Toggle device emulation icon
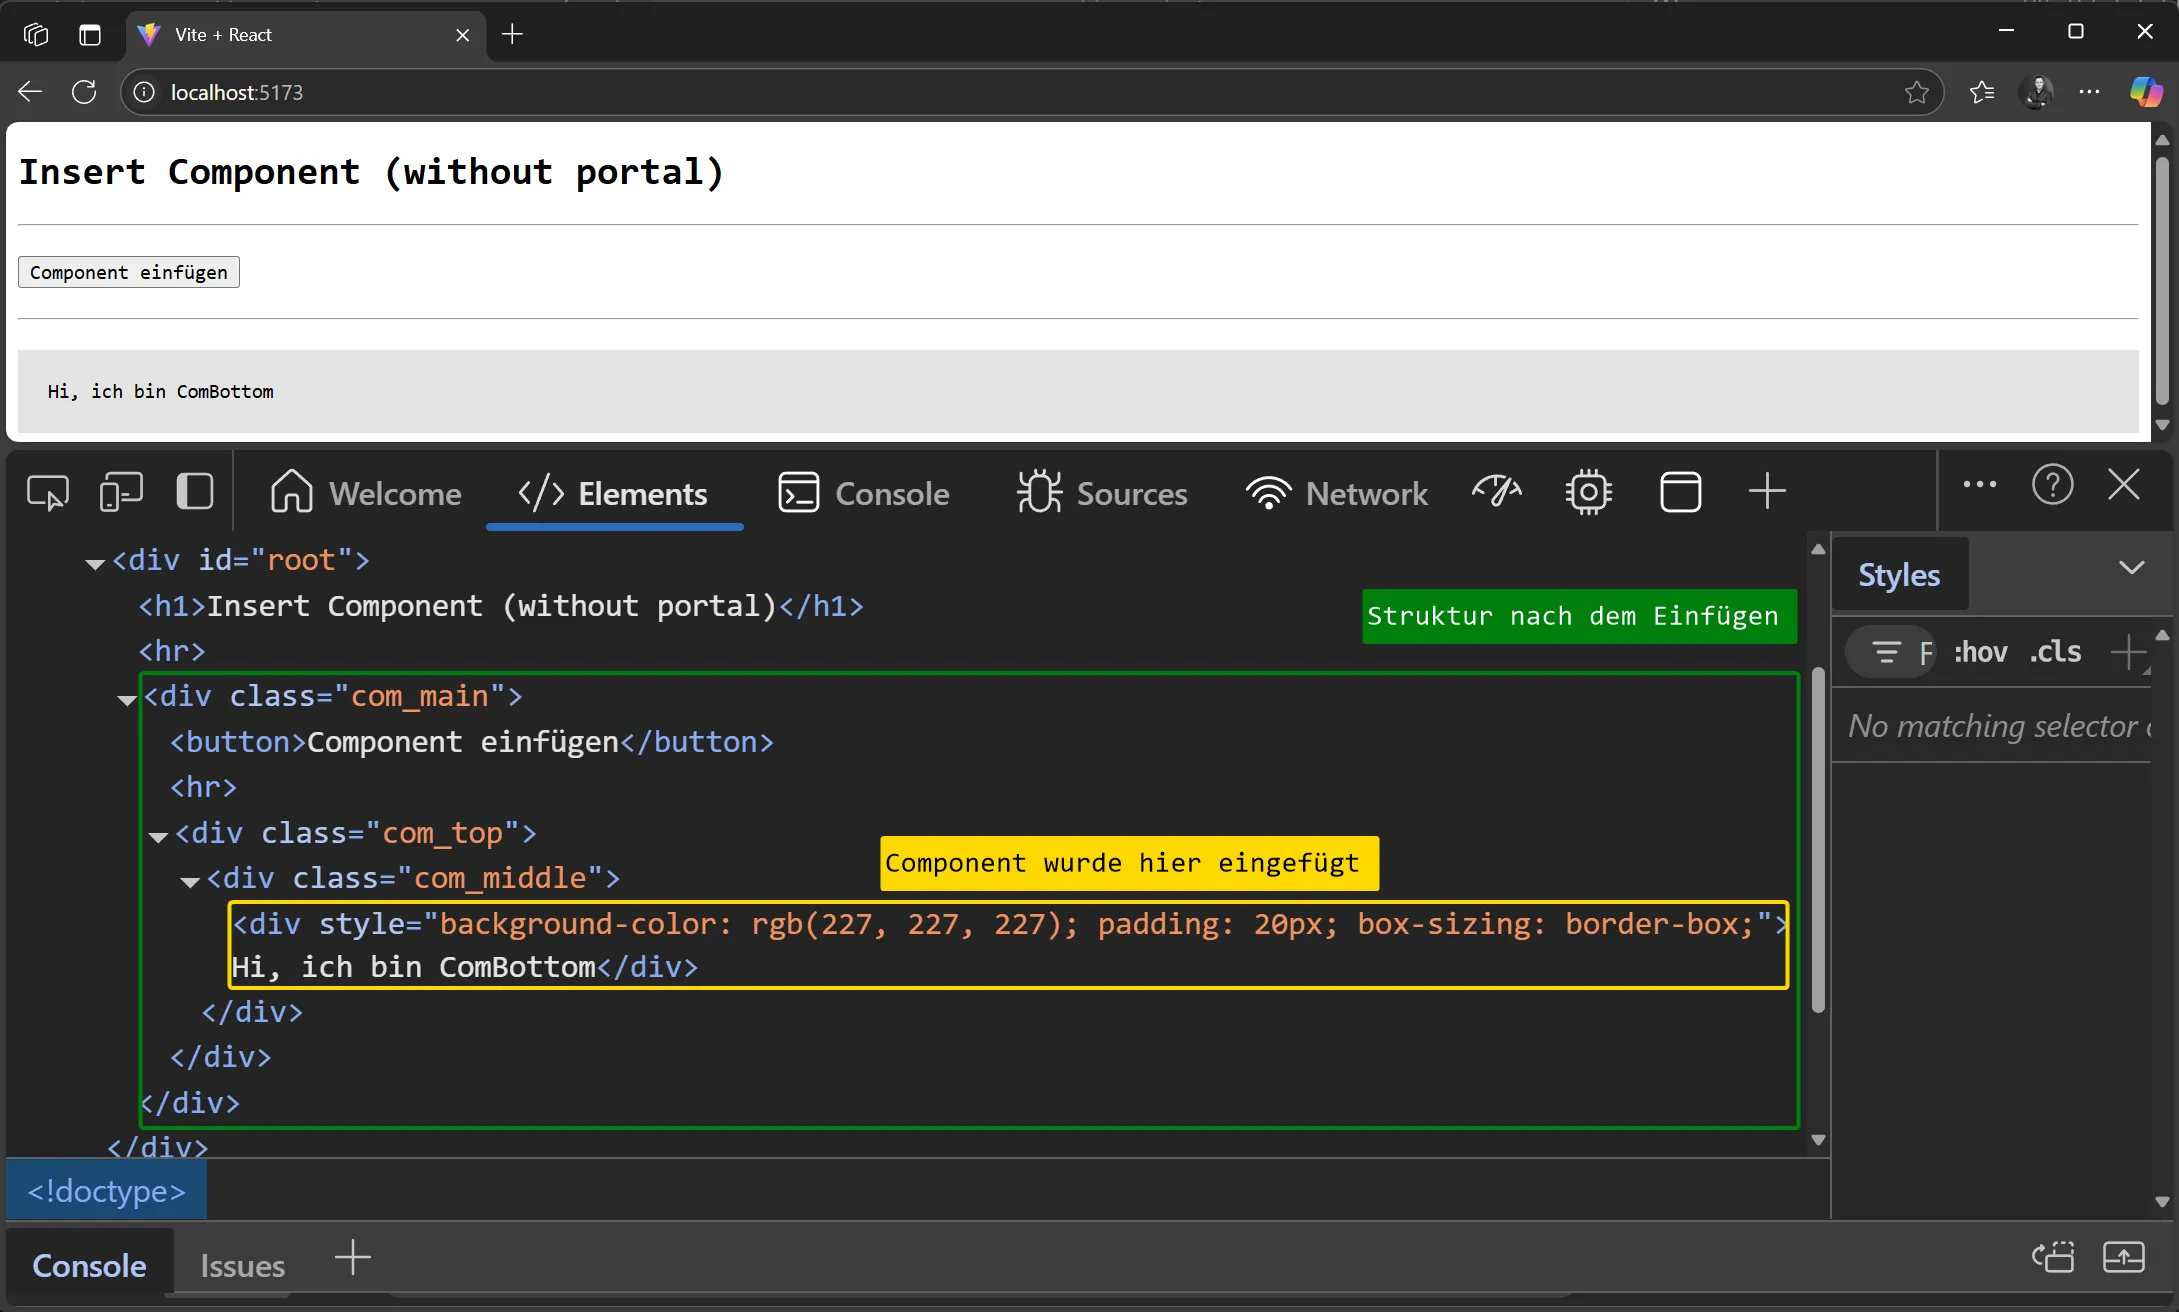The height and width of the screenshot is (1312, 2179). (x=121, y=492)
